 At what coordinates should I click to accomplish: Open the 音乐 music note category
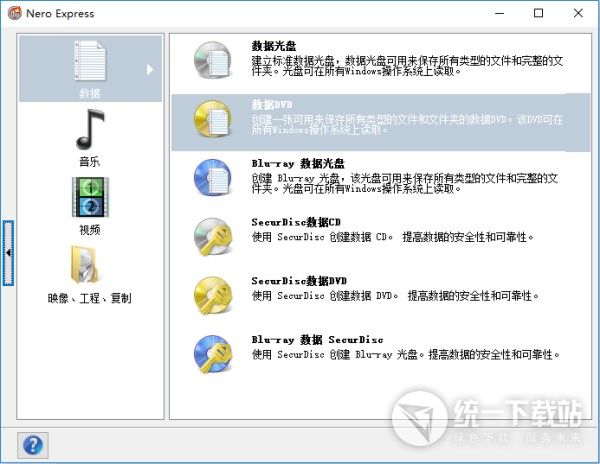89,130
